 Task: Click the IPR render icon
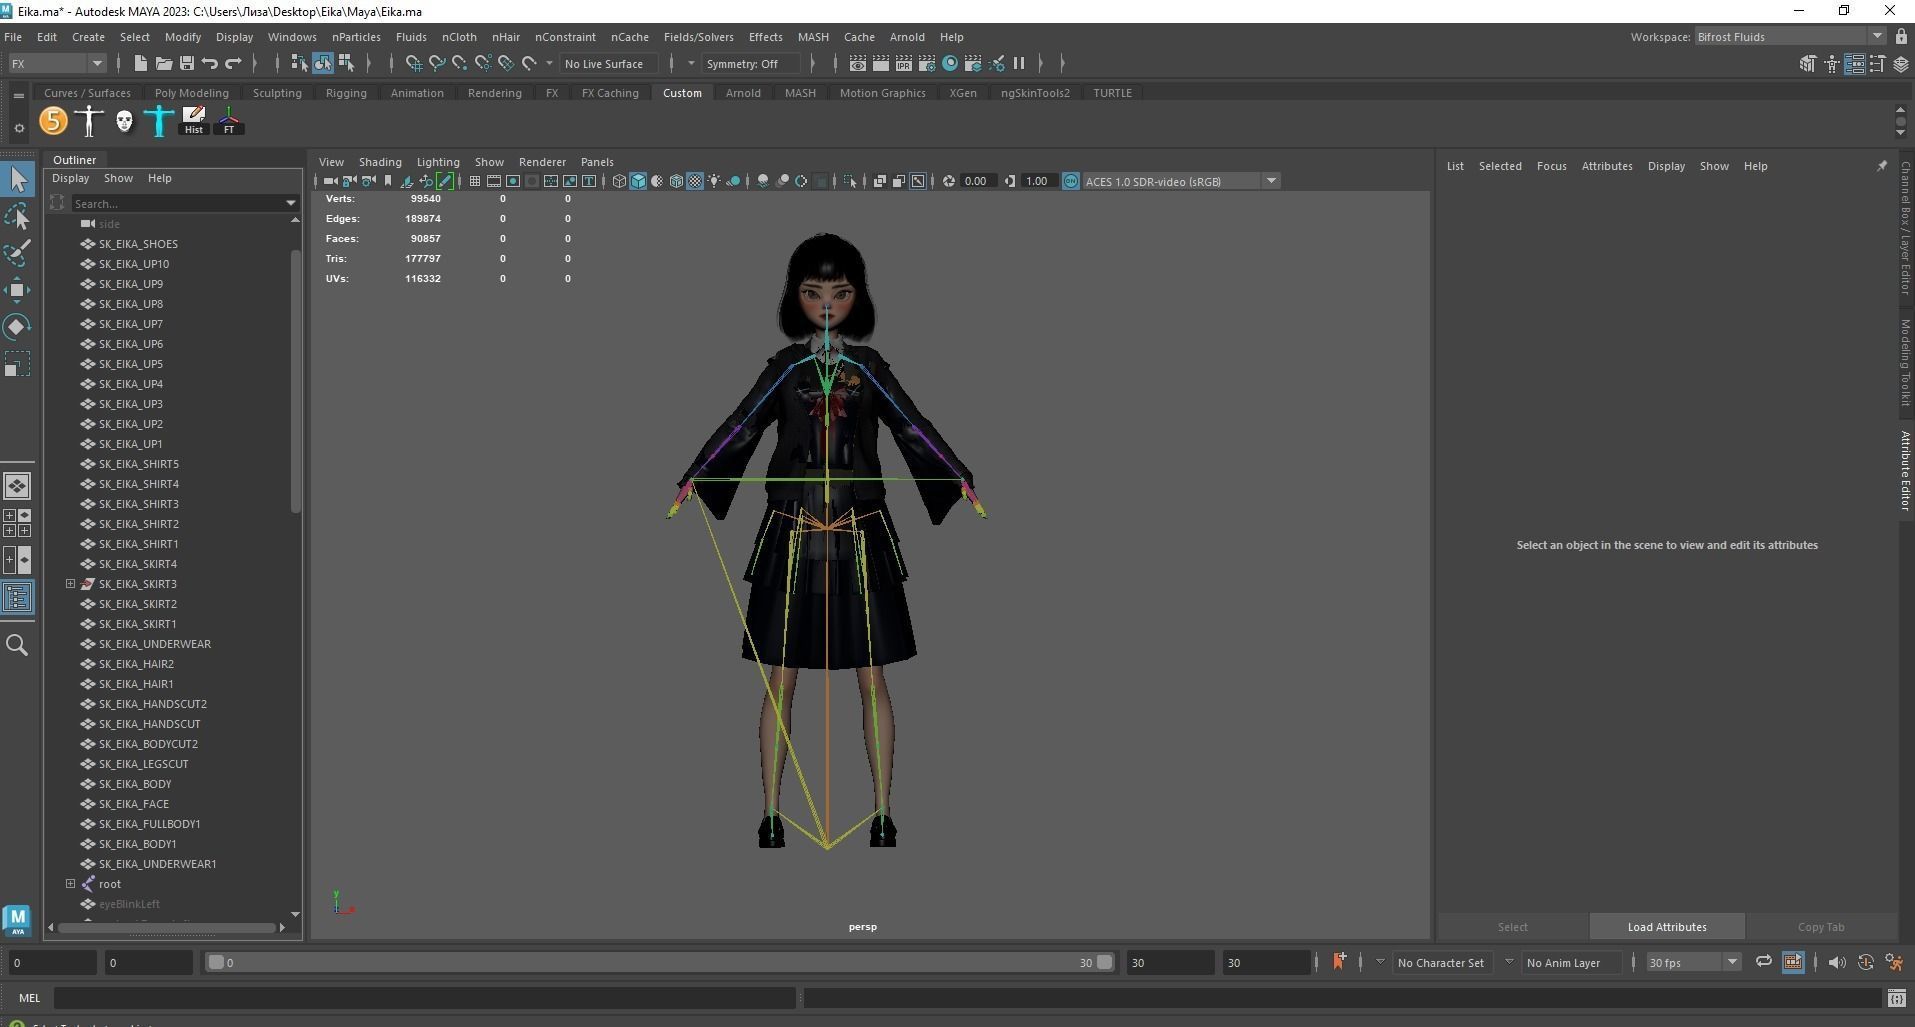[x=904, y=63]
